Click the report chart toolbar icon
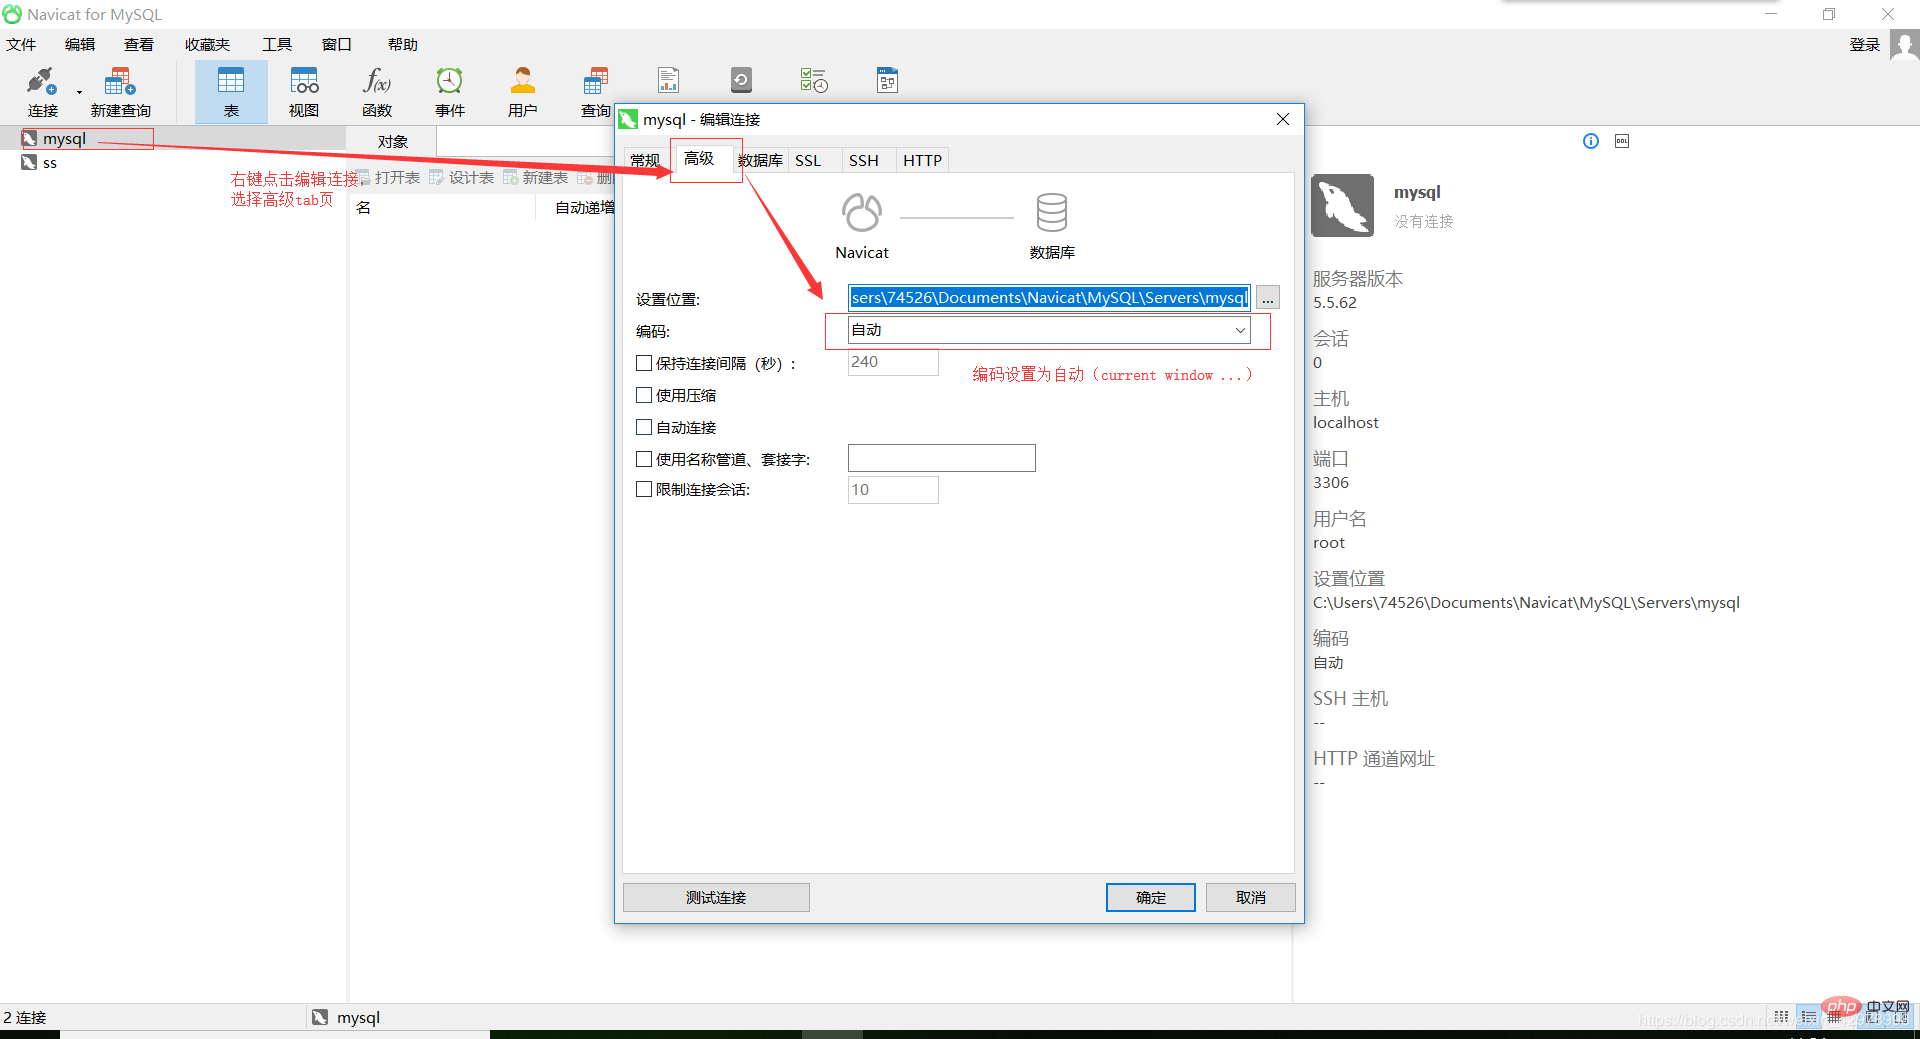1920x1039 pixels. pos(668,80)
